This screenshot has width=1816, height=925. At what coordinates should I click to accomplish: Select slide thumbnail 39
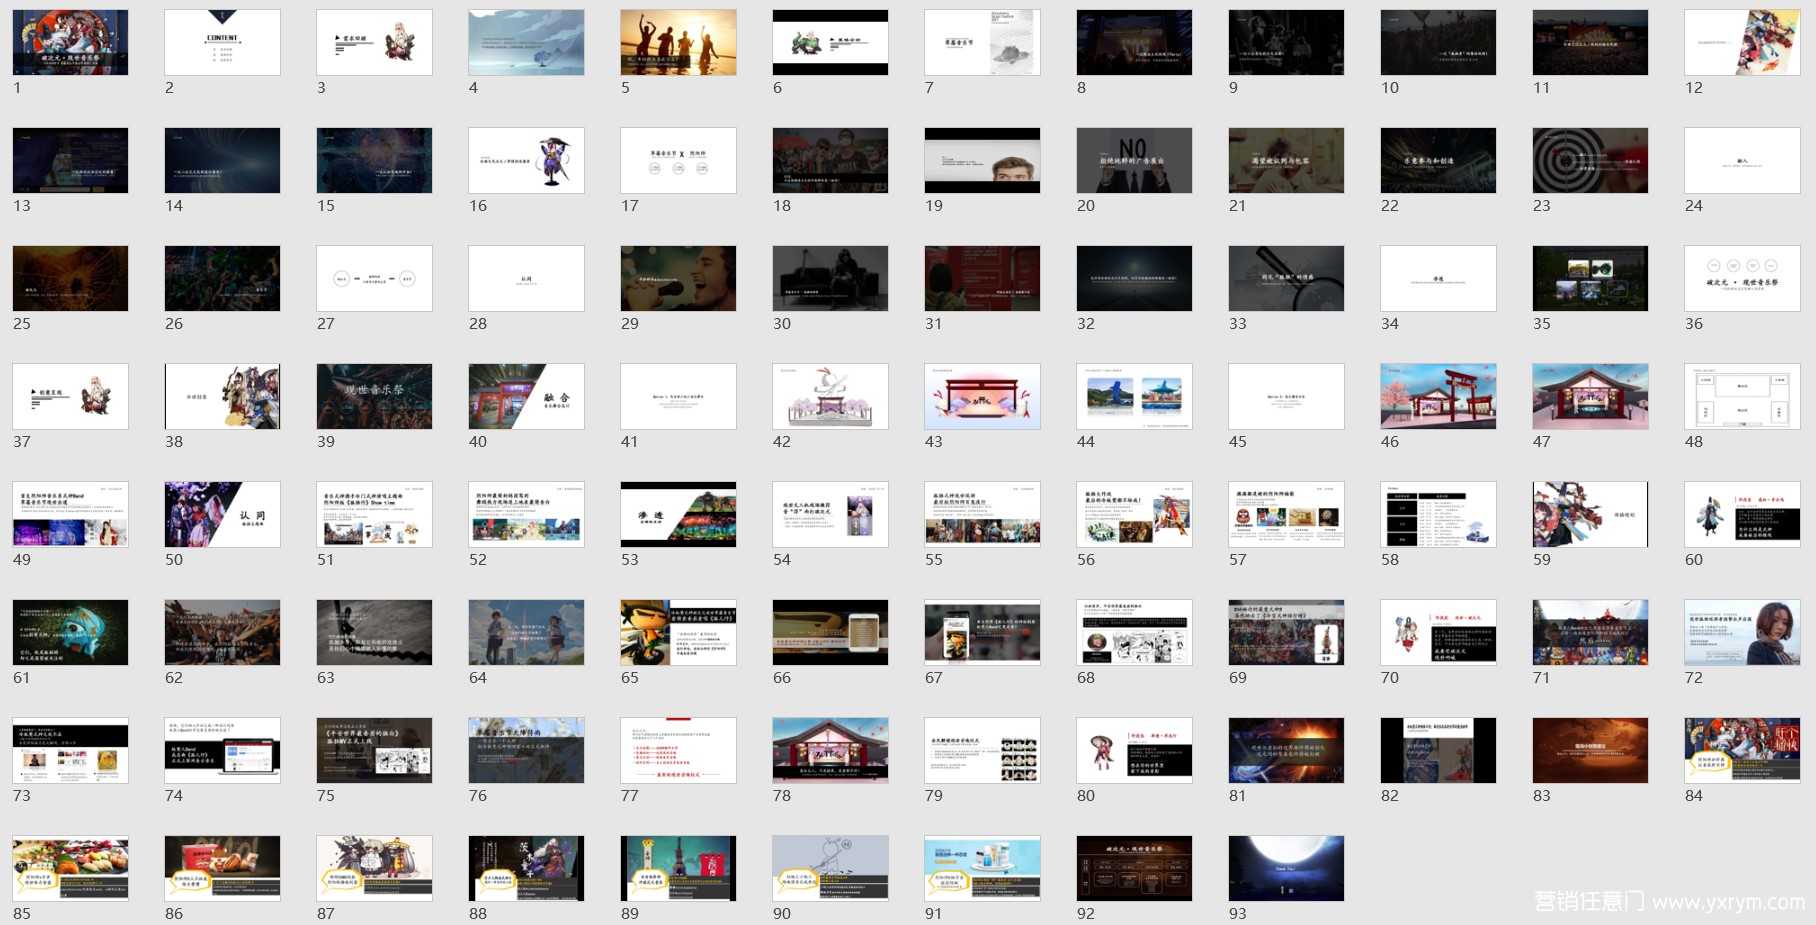tap(374, 396)
